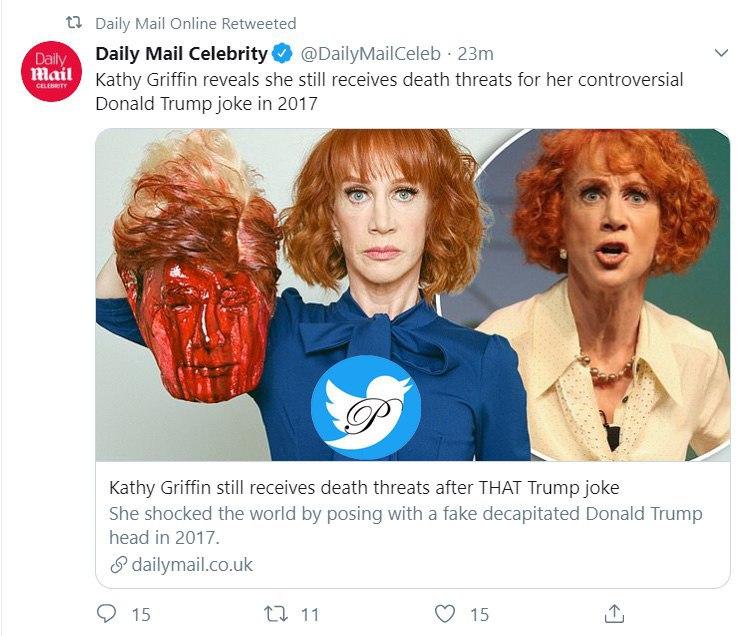Click the blue verified badge
The image size is (741, 636).
[x=284, y=54]
